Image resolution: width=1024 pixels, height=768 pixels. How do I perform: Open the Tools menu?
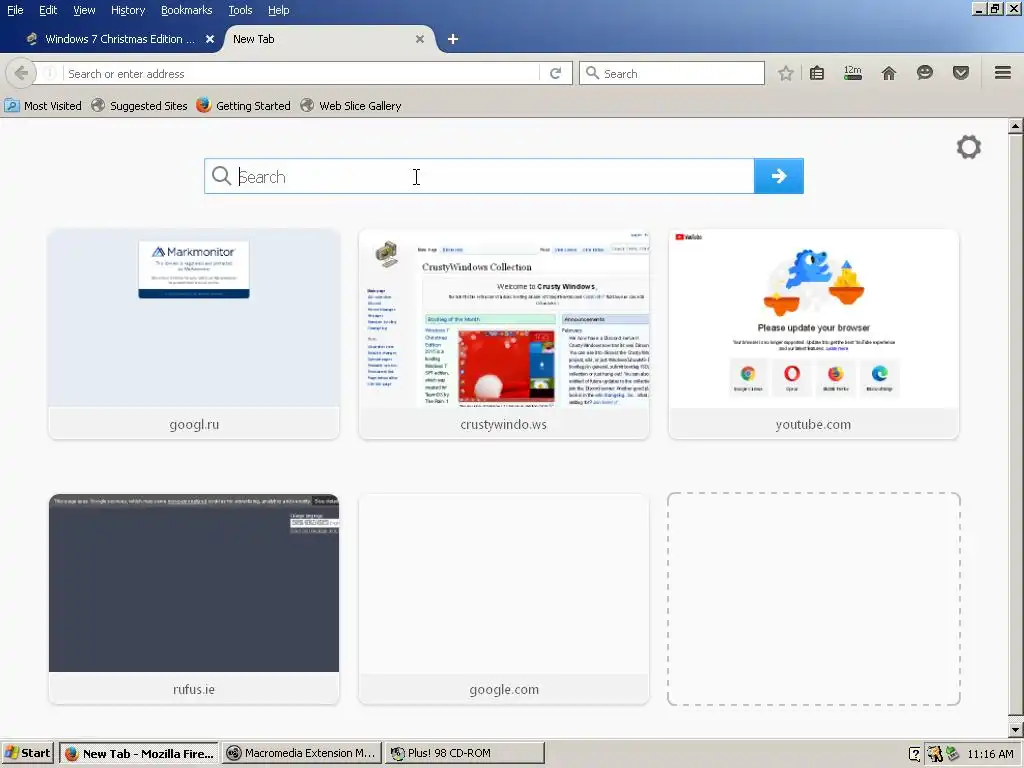(x=240, y=10)
